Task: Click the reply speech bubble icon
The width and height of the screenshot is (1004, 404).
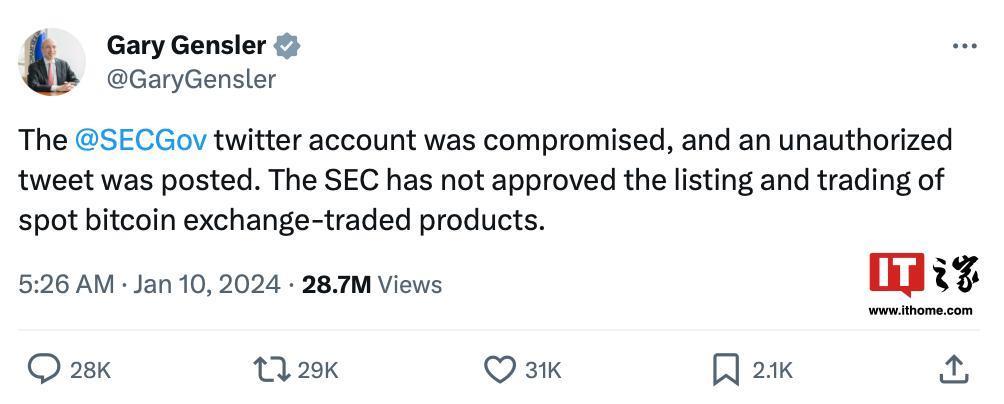Action: (x=43, y=370)
